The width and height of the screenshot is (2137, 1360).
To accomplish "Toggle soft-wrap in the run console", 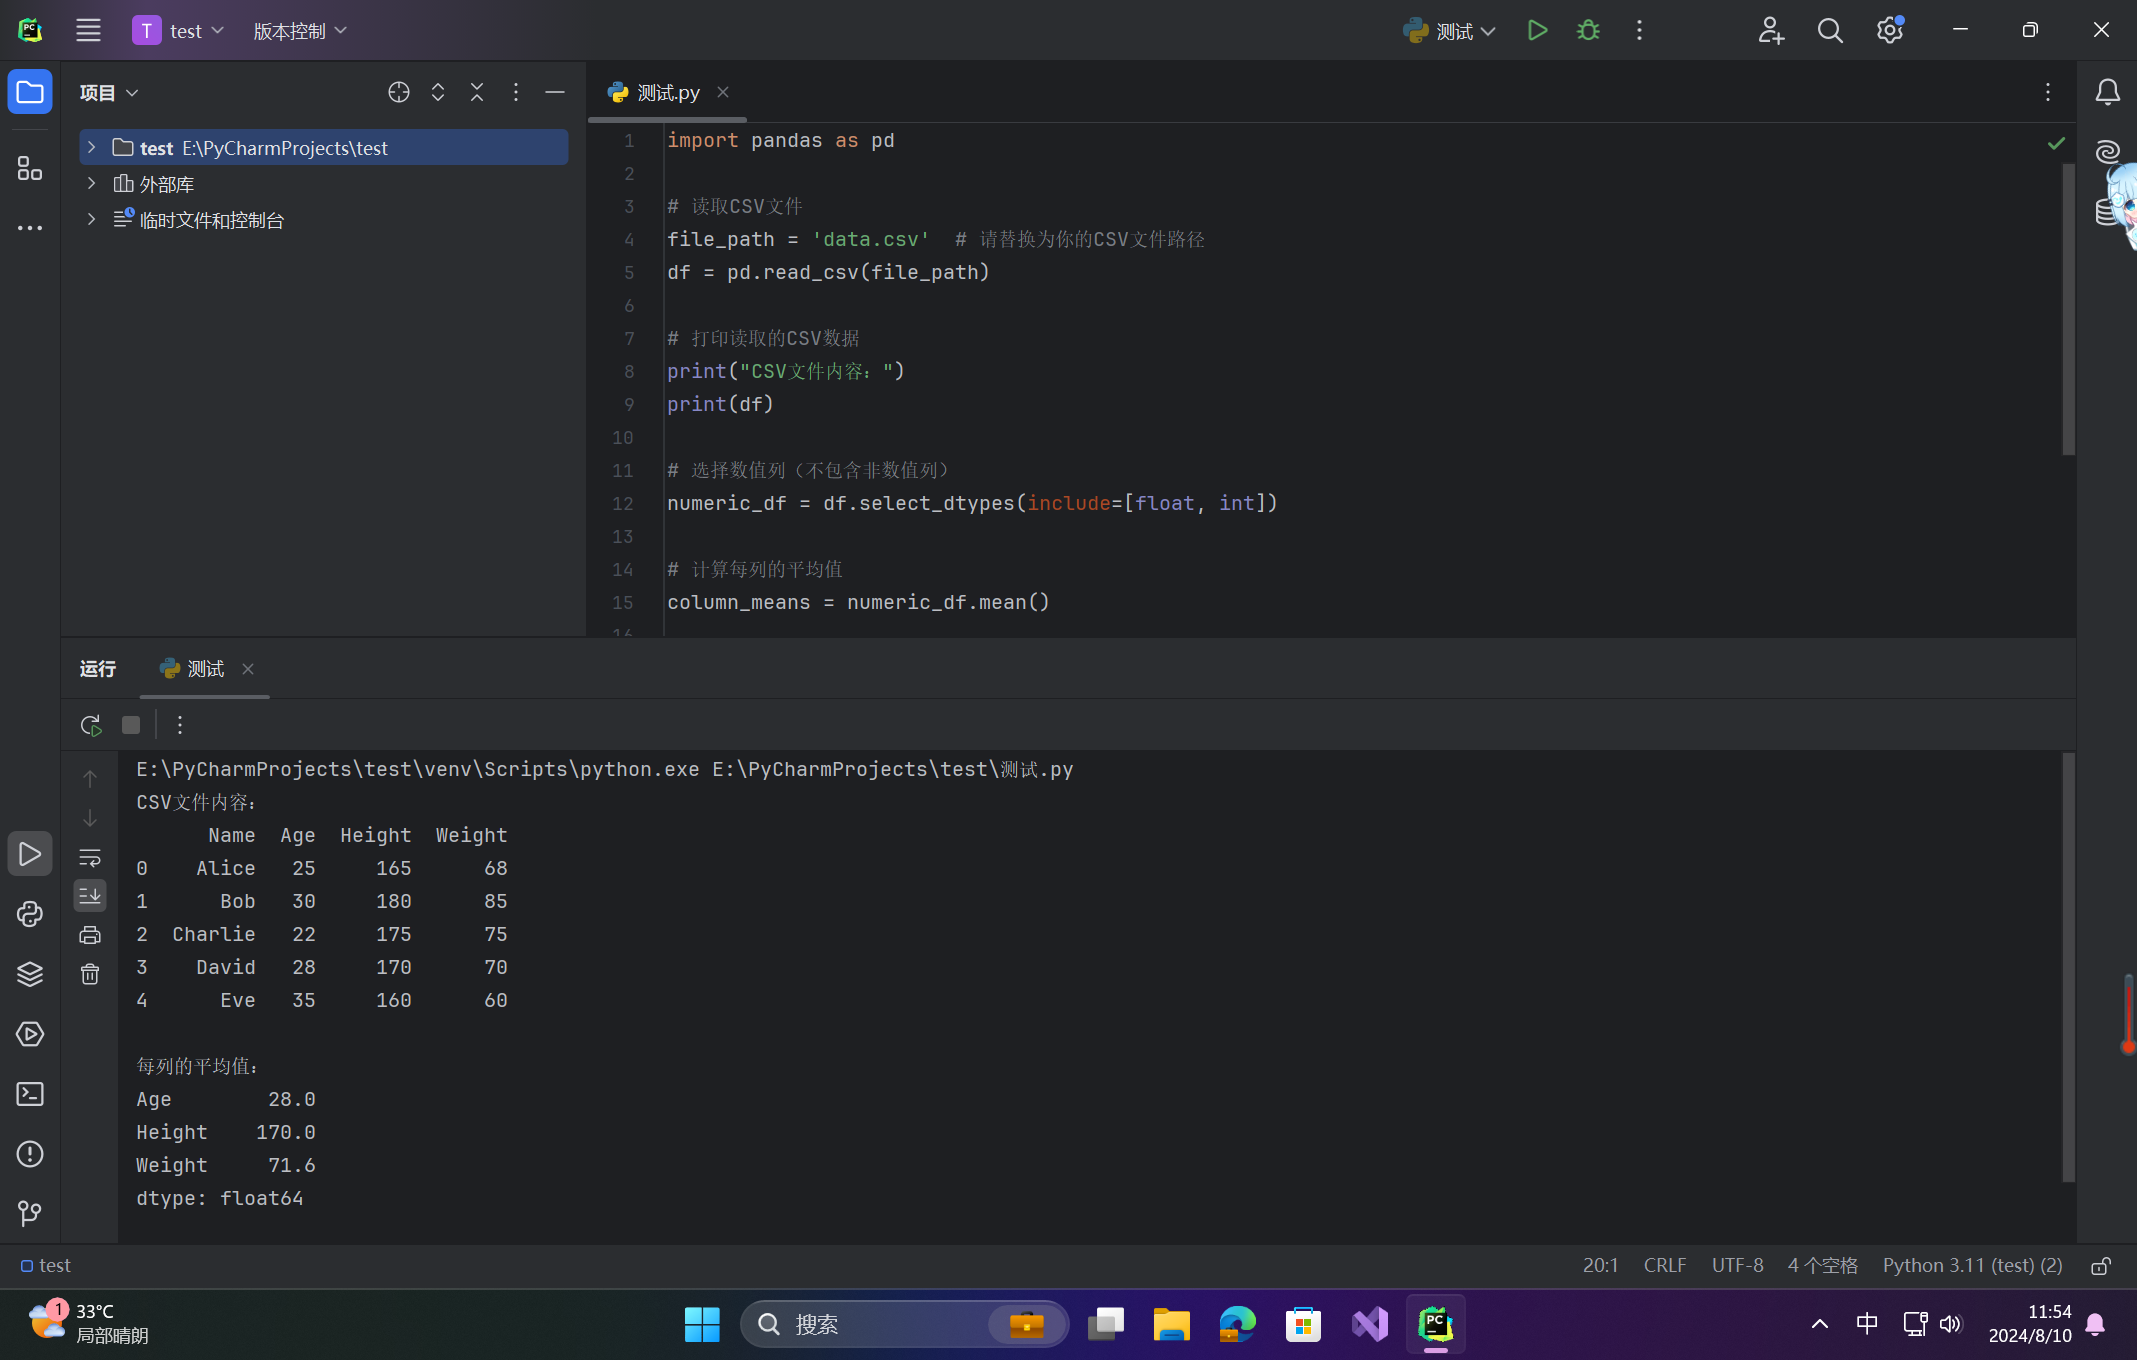I will pyautogui.click(x=90, y=858).
